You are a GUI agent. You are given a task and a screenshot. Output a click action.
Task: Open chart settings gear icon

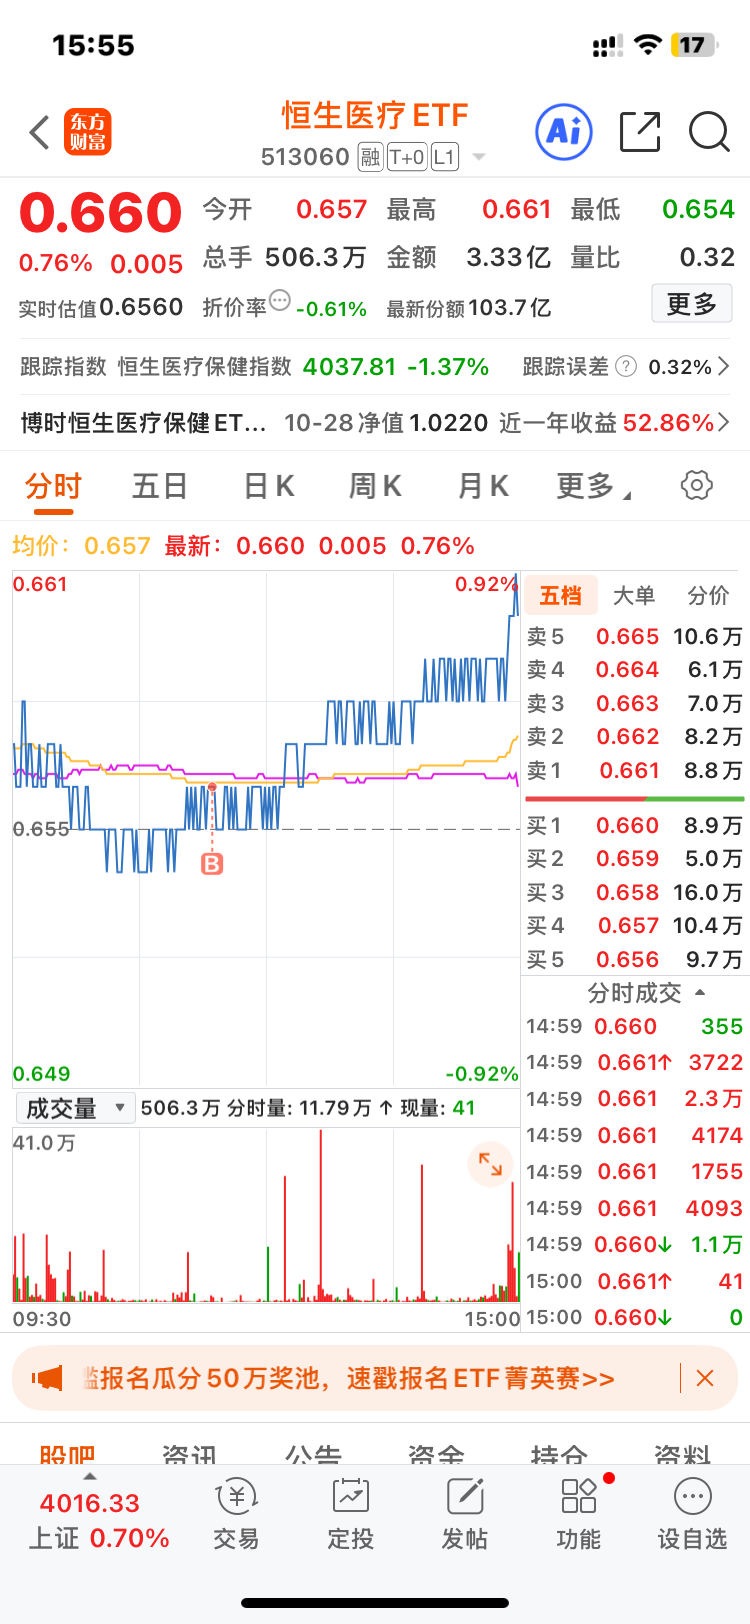click(697, 485)
